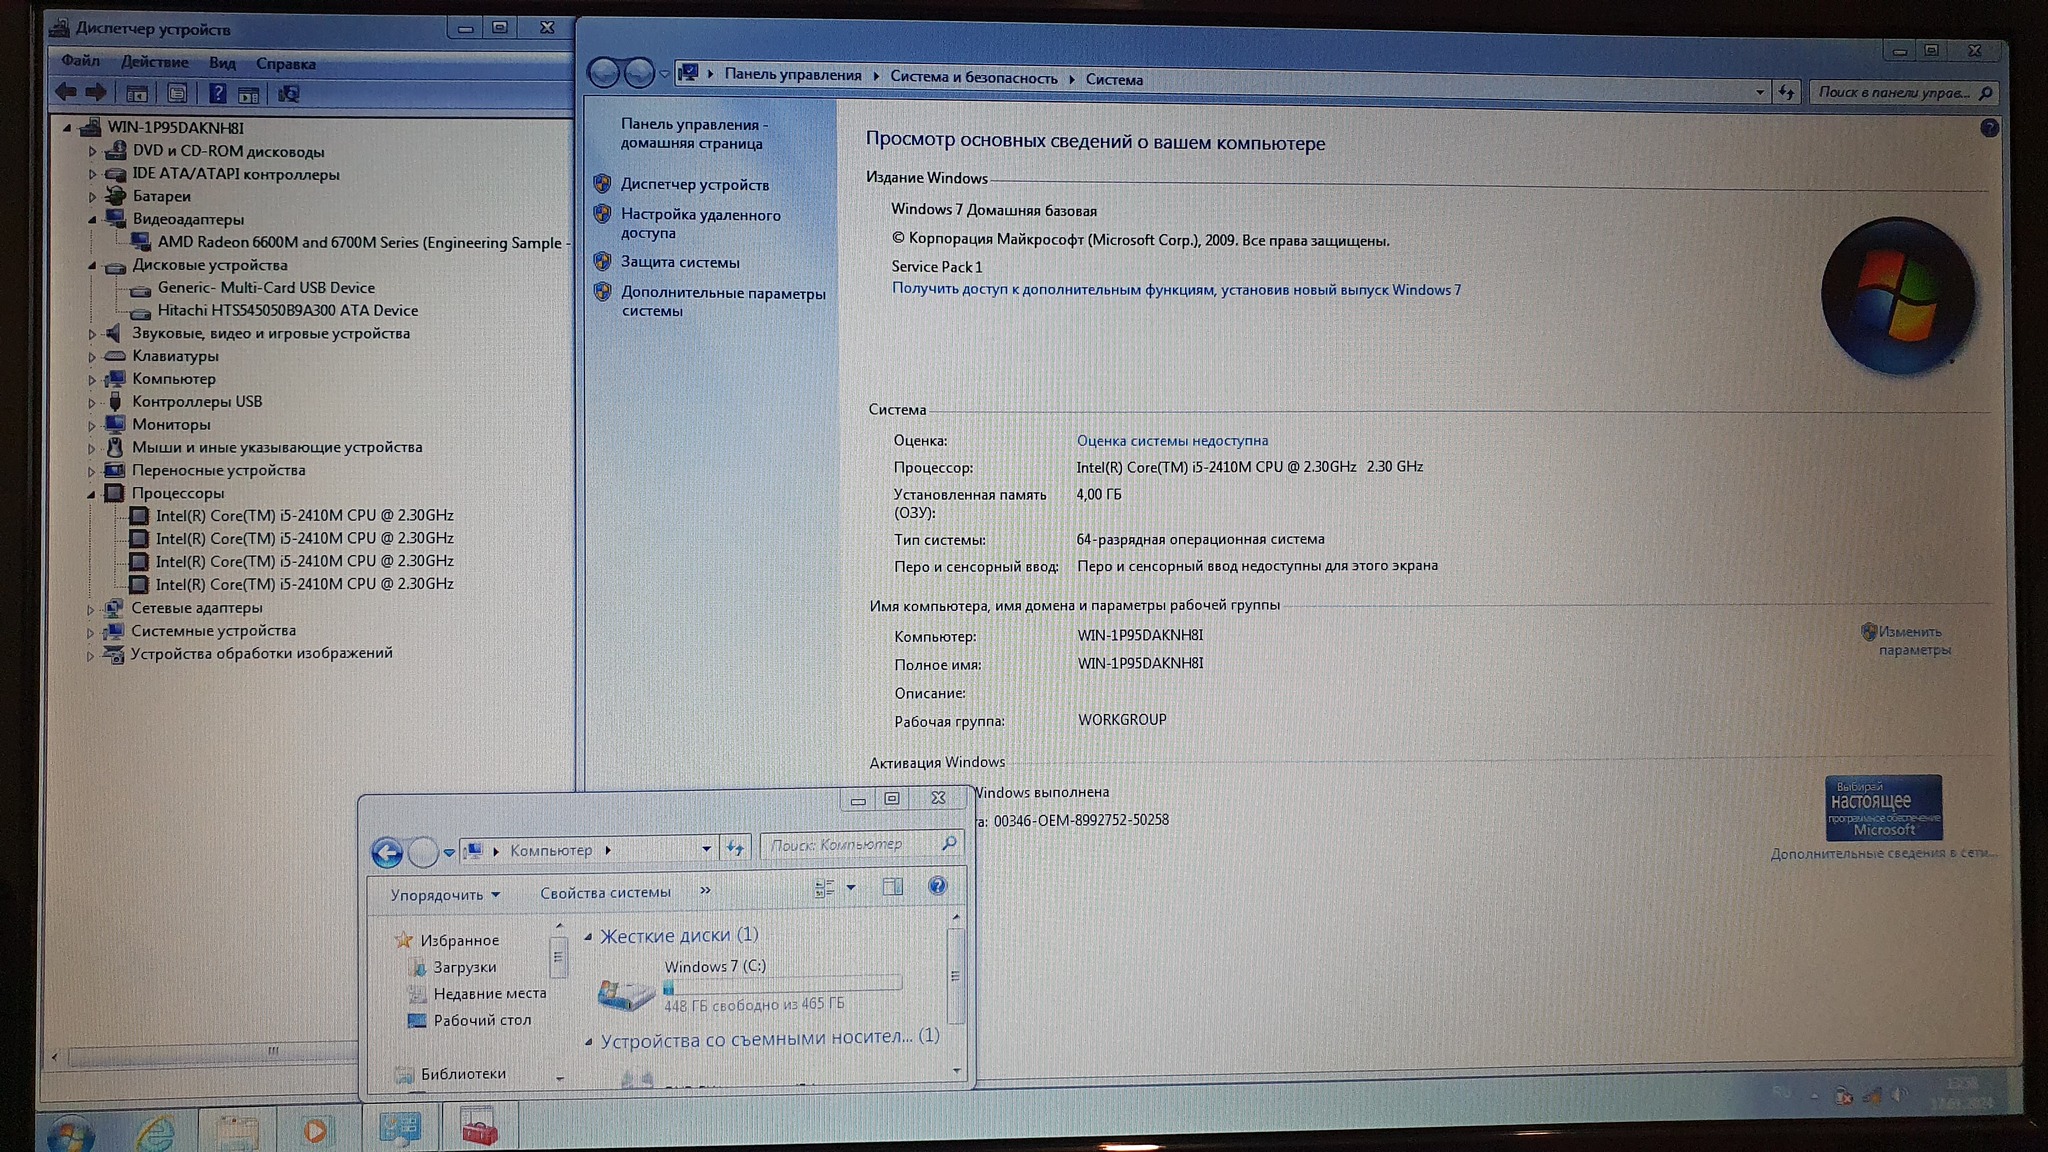Image resolution: width=2048 pixels, height=1152 pixels.
Task: Collapse the Видеоадаптеры node
Action: tap(92, 220)
